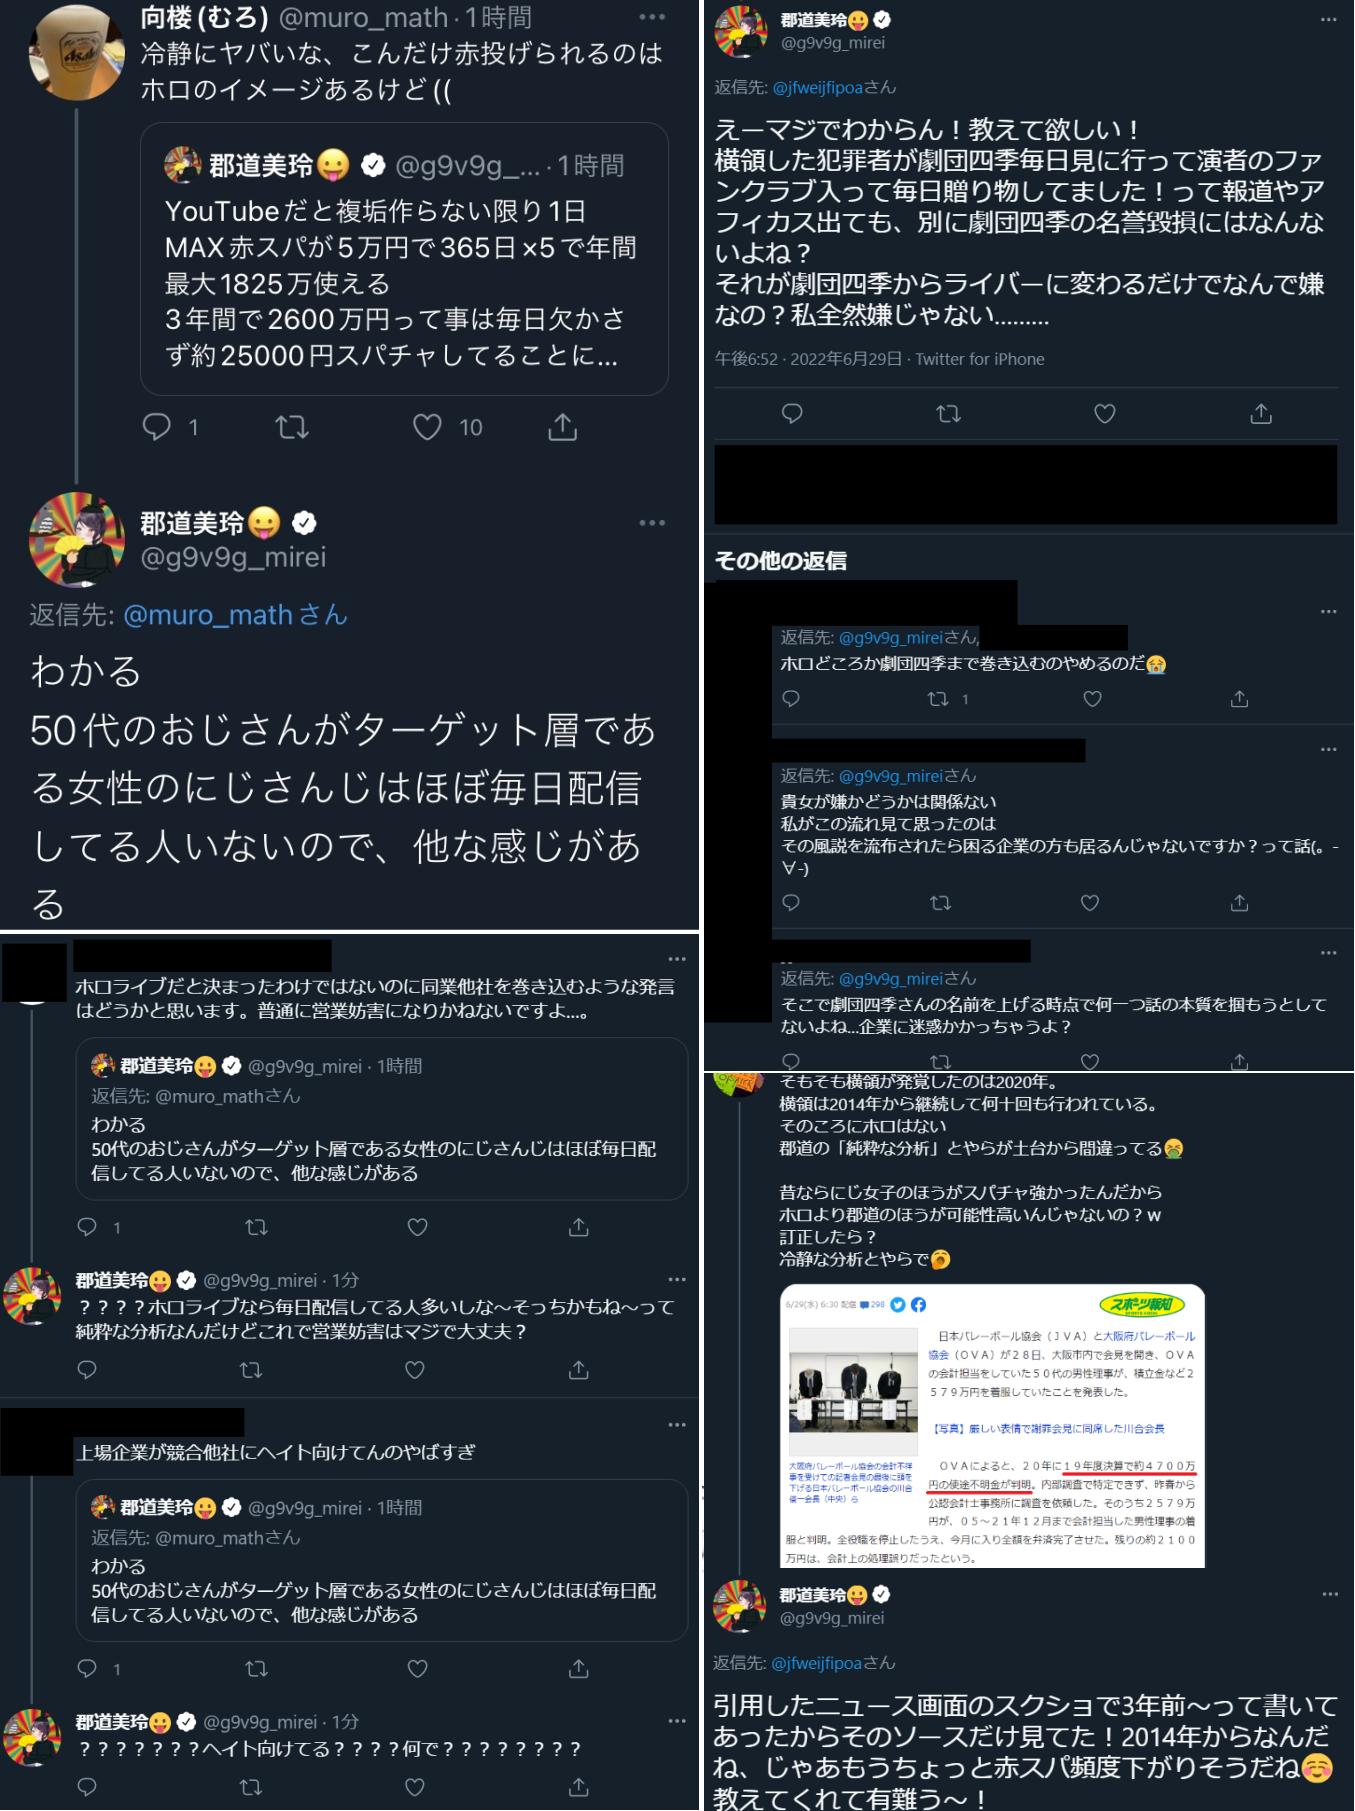Retweet the reply that has 1 retweet
This screenshot has width=1355, height=1811.
[938, 699]
